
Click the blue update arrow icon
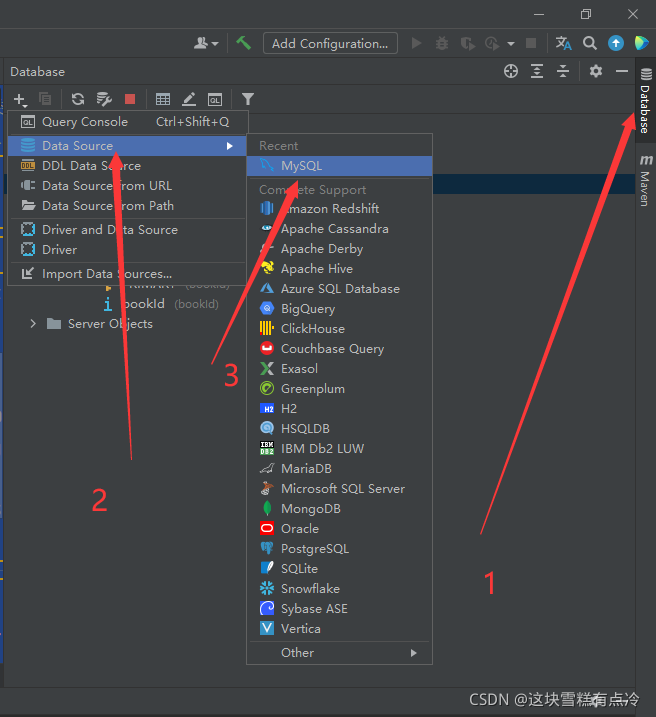(616, 43)
